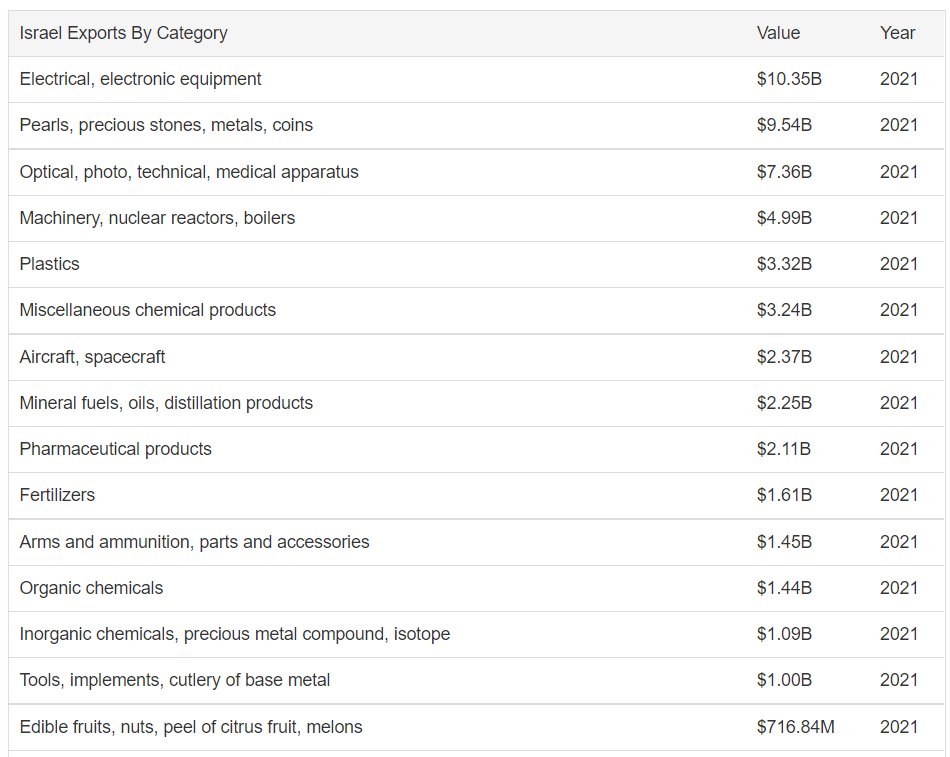The image size is (950, 757).
Task: Open Miscellaneous chemical products row
Action: click(147, 310)
